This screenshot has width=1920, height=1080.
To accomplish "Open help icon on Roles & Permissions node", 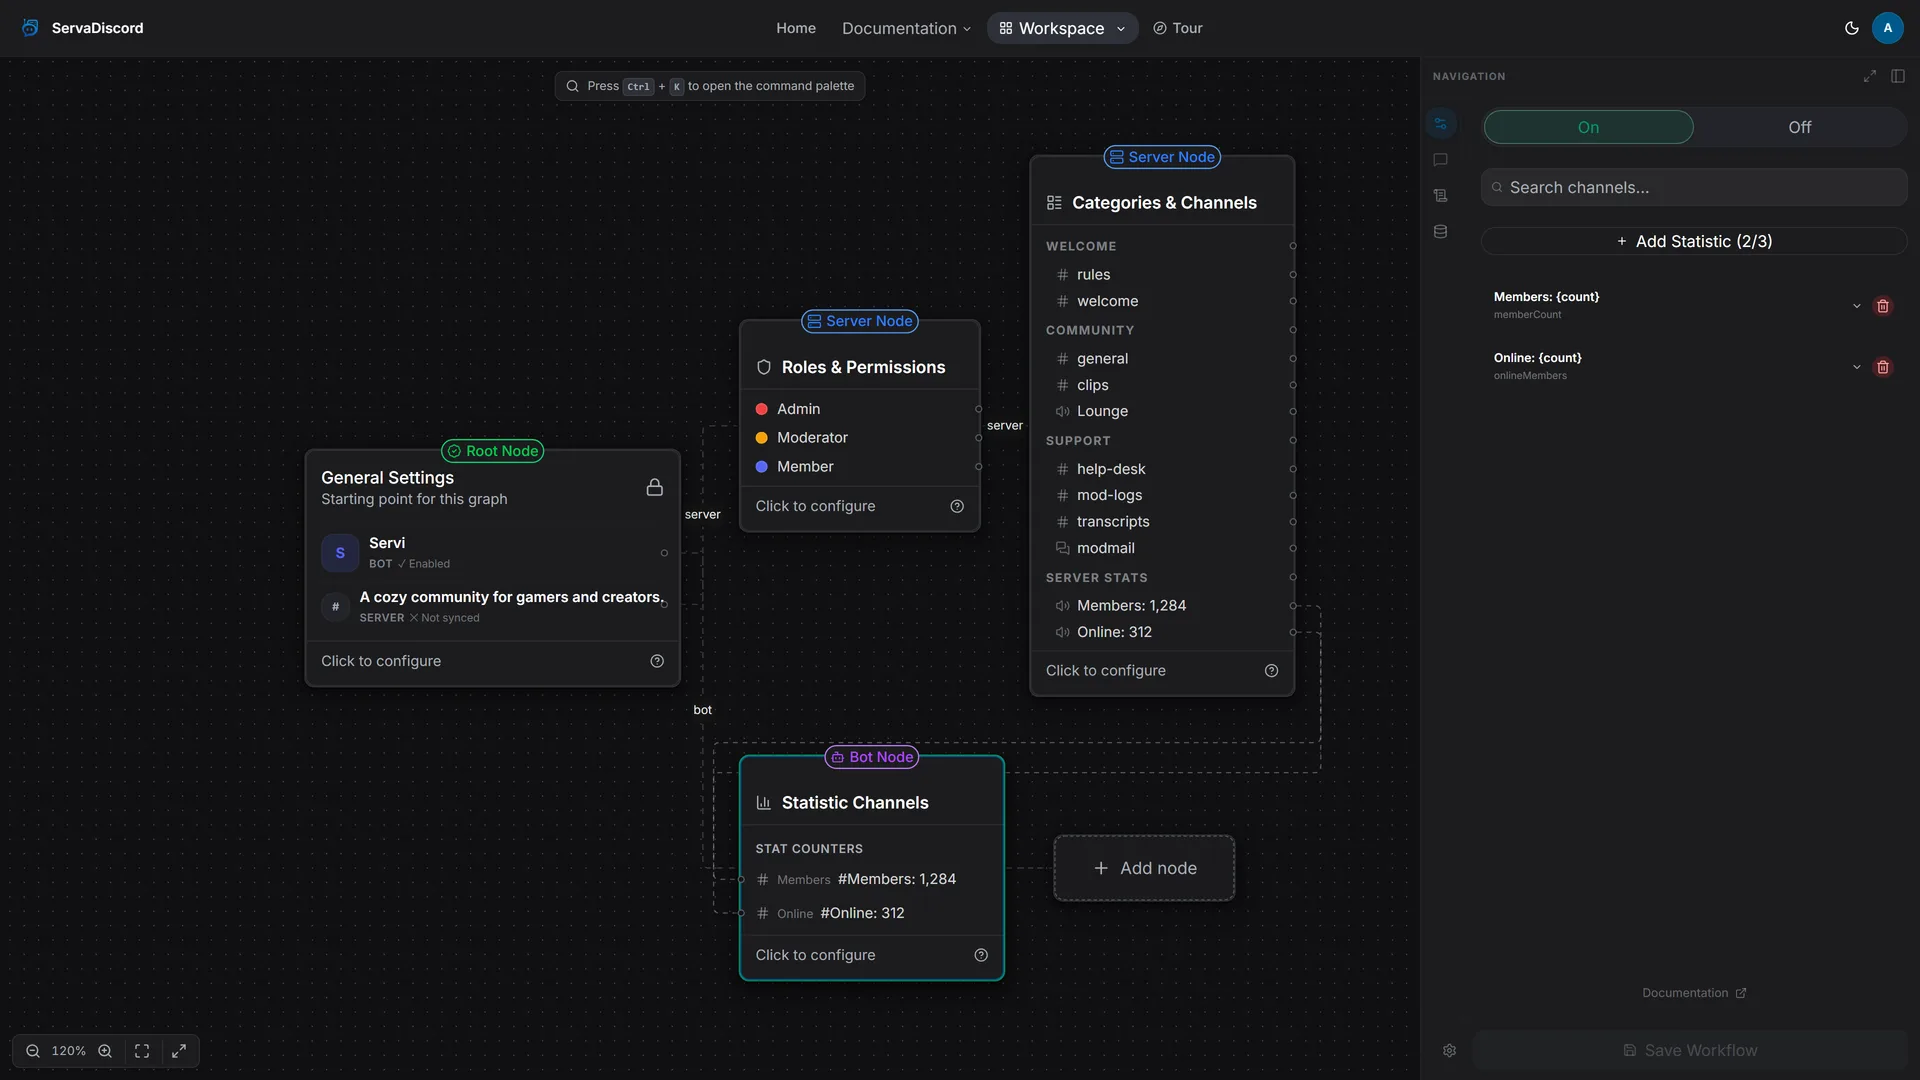I will coord(957,506).
